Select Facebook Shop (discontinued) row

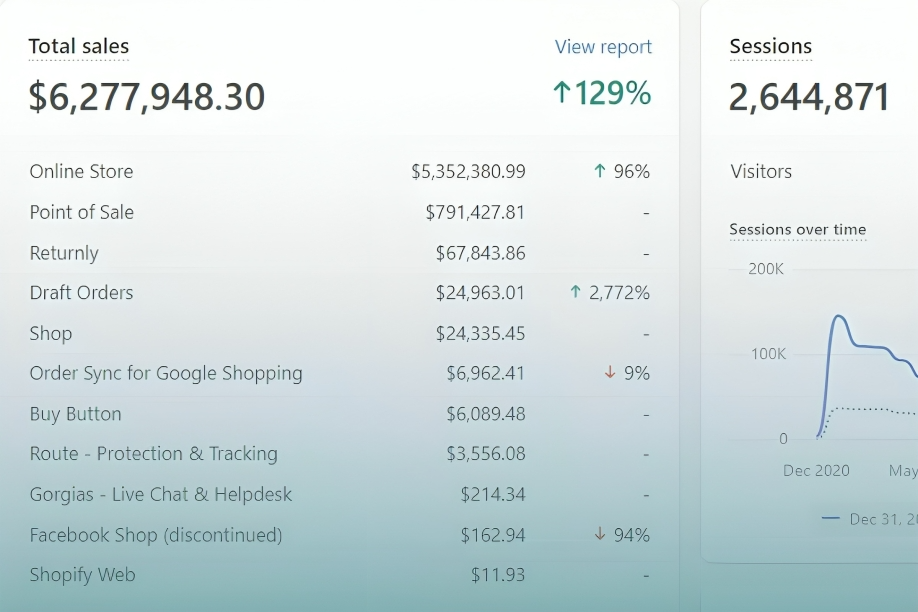pyautogui.click(x=155, y=535)
